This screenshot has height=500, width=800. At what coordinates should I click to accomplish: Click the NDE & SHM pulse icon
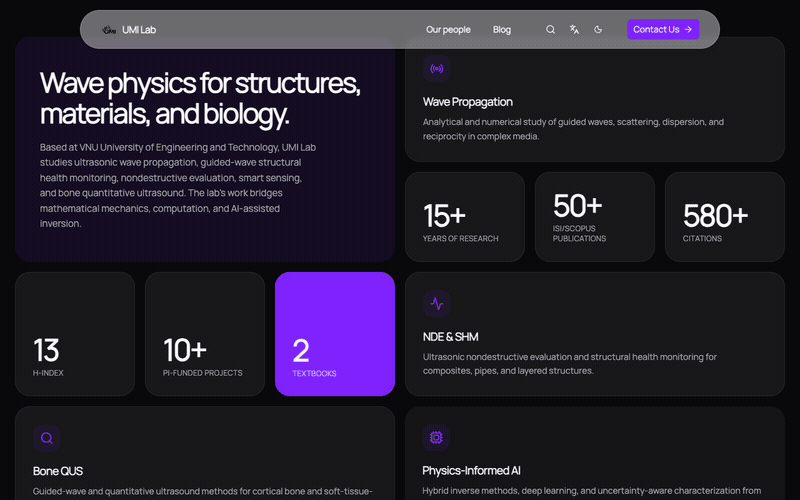click(437, 304)
